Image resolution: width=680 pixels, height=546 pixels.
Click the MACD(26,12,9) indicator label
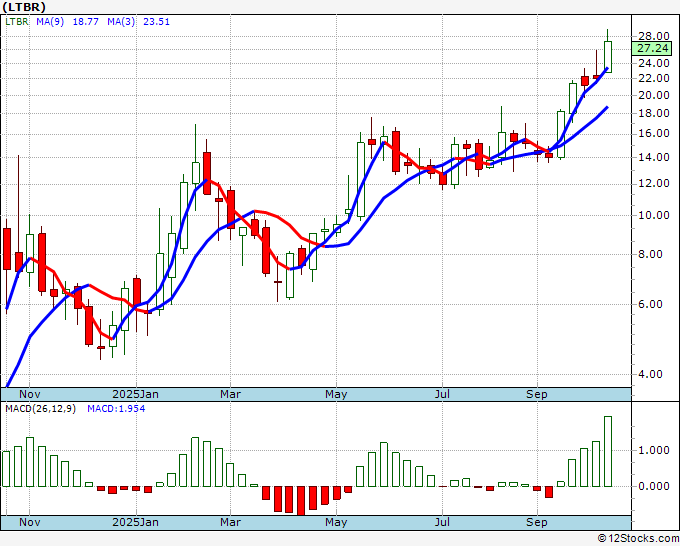(40, 409)
